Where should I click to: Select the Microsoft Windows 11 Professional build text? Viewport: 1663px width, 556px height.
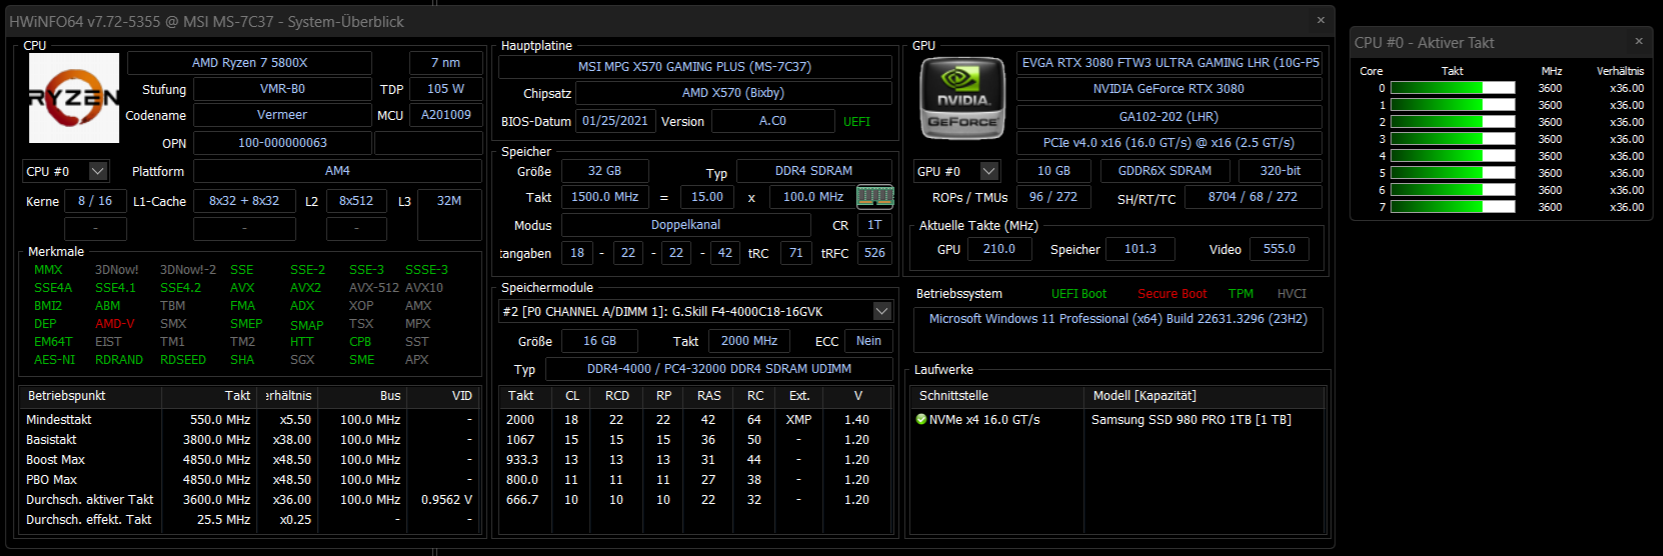point(1118,319)
